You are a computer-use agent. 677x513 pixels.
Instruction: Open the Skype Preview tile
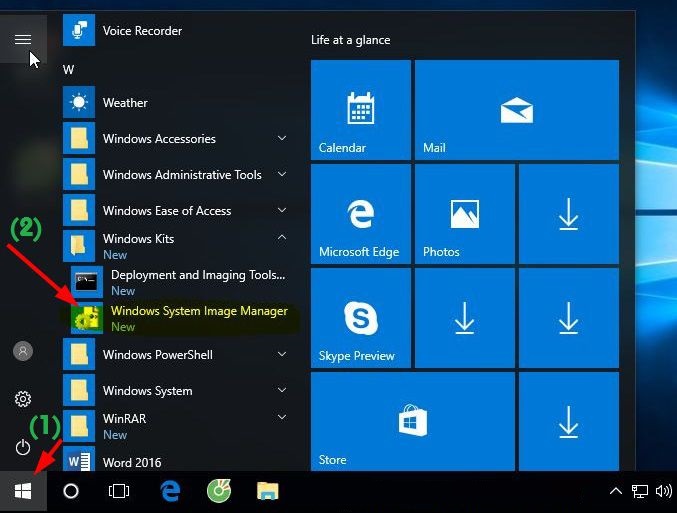pos(361,318)
